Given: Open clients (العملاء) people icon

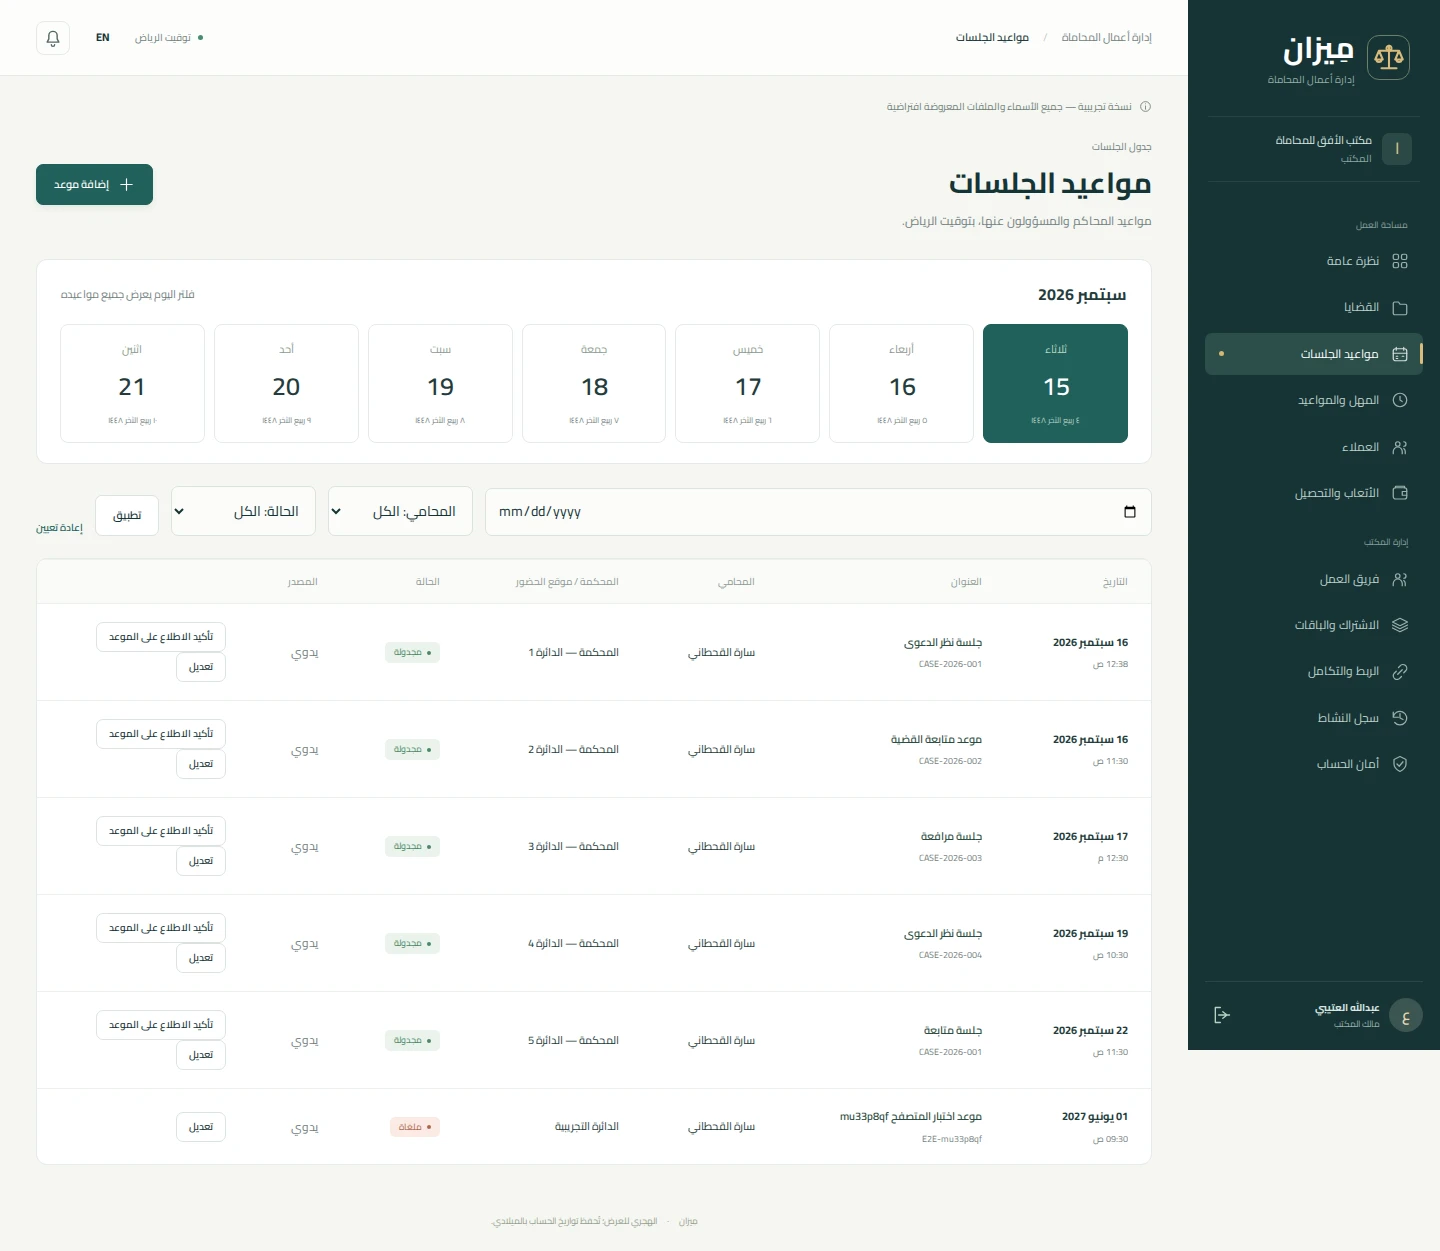Looking at the screenshot, I should point(1400,447).
